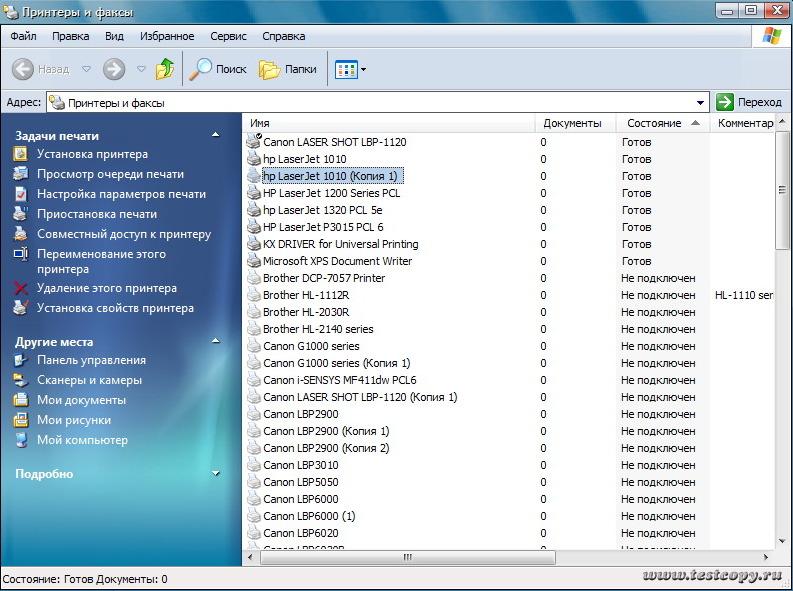Image resolution: width=793 pixels, height=591 pixels.
Task: Click Совместный доступ к принтеру link
Action: click(x=124, y=234)
